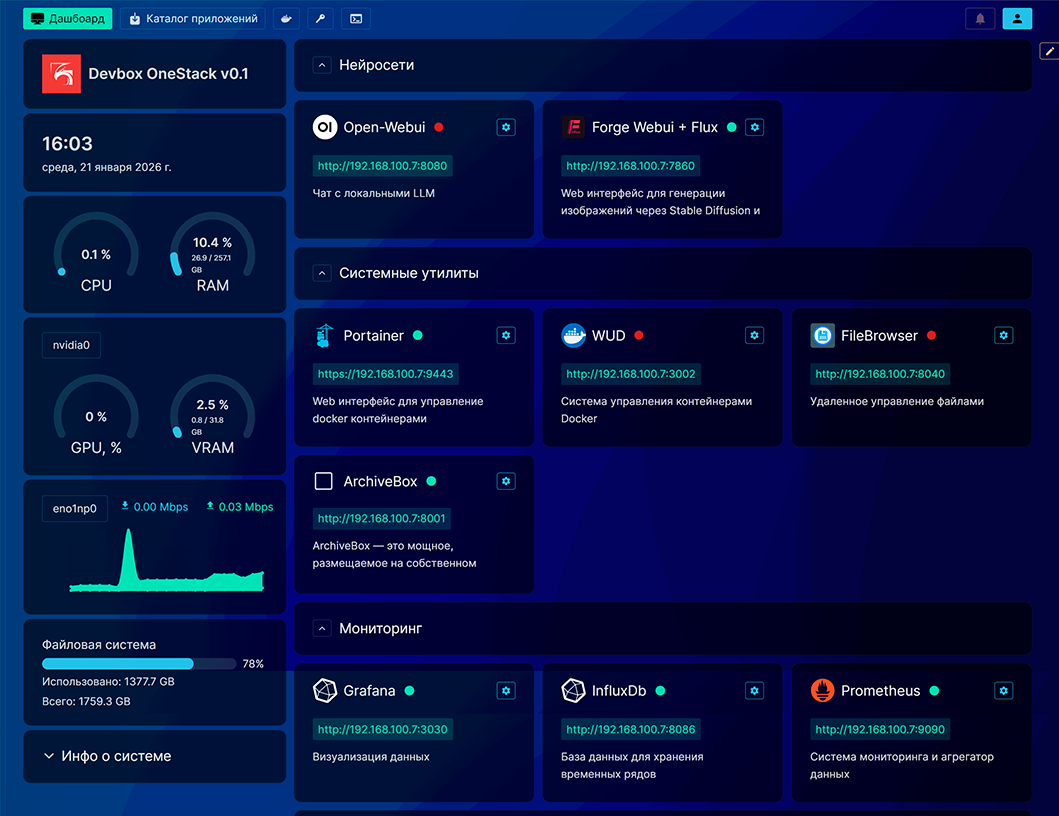This screenshot has width=1059, height=816.
Task: Collapse the Мониторинг section
Action: tap(322, 629)
